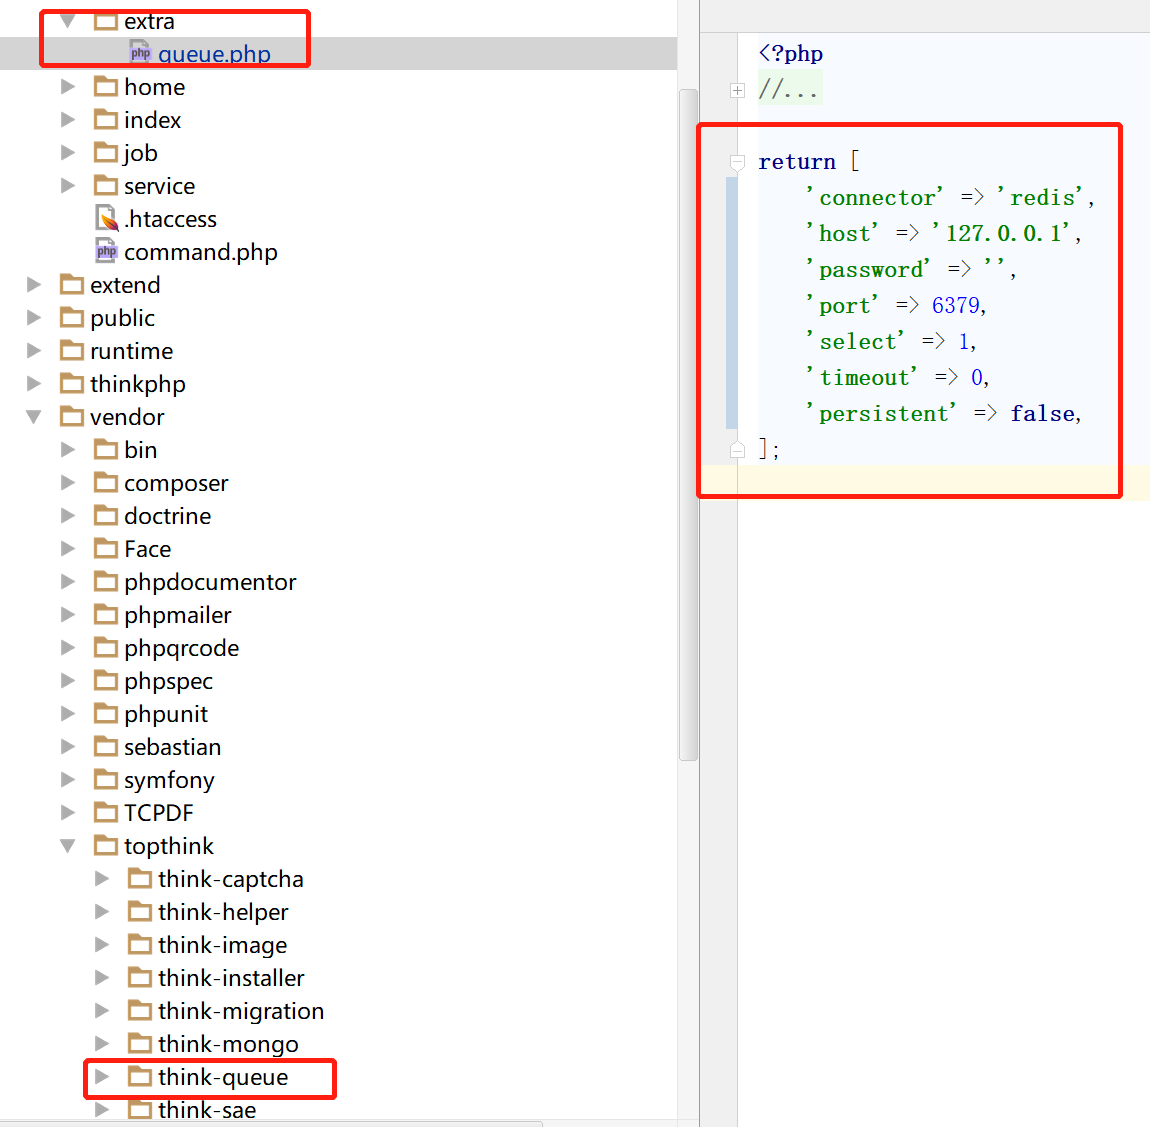Click the bin folder icon
Image resolution: width=1150 pixels, height=1127 pixels.
106,449
